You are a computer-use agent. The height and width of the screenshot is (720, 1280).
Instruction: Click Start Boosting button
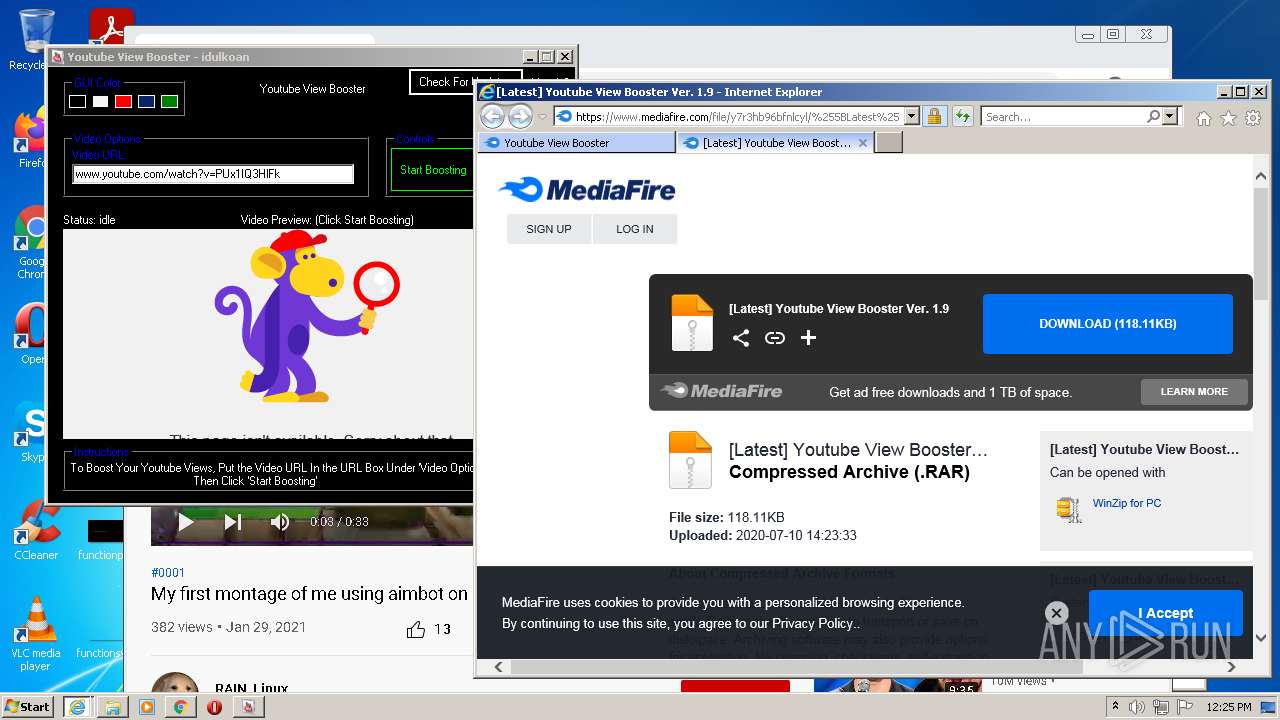tap(433, 170)
